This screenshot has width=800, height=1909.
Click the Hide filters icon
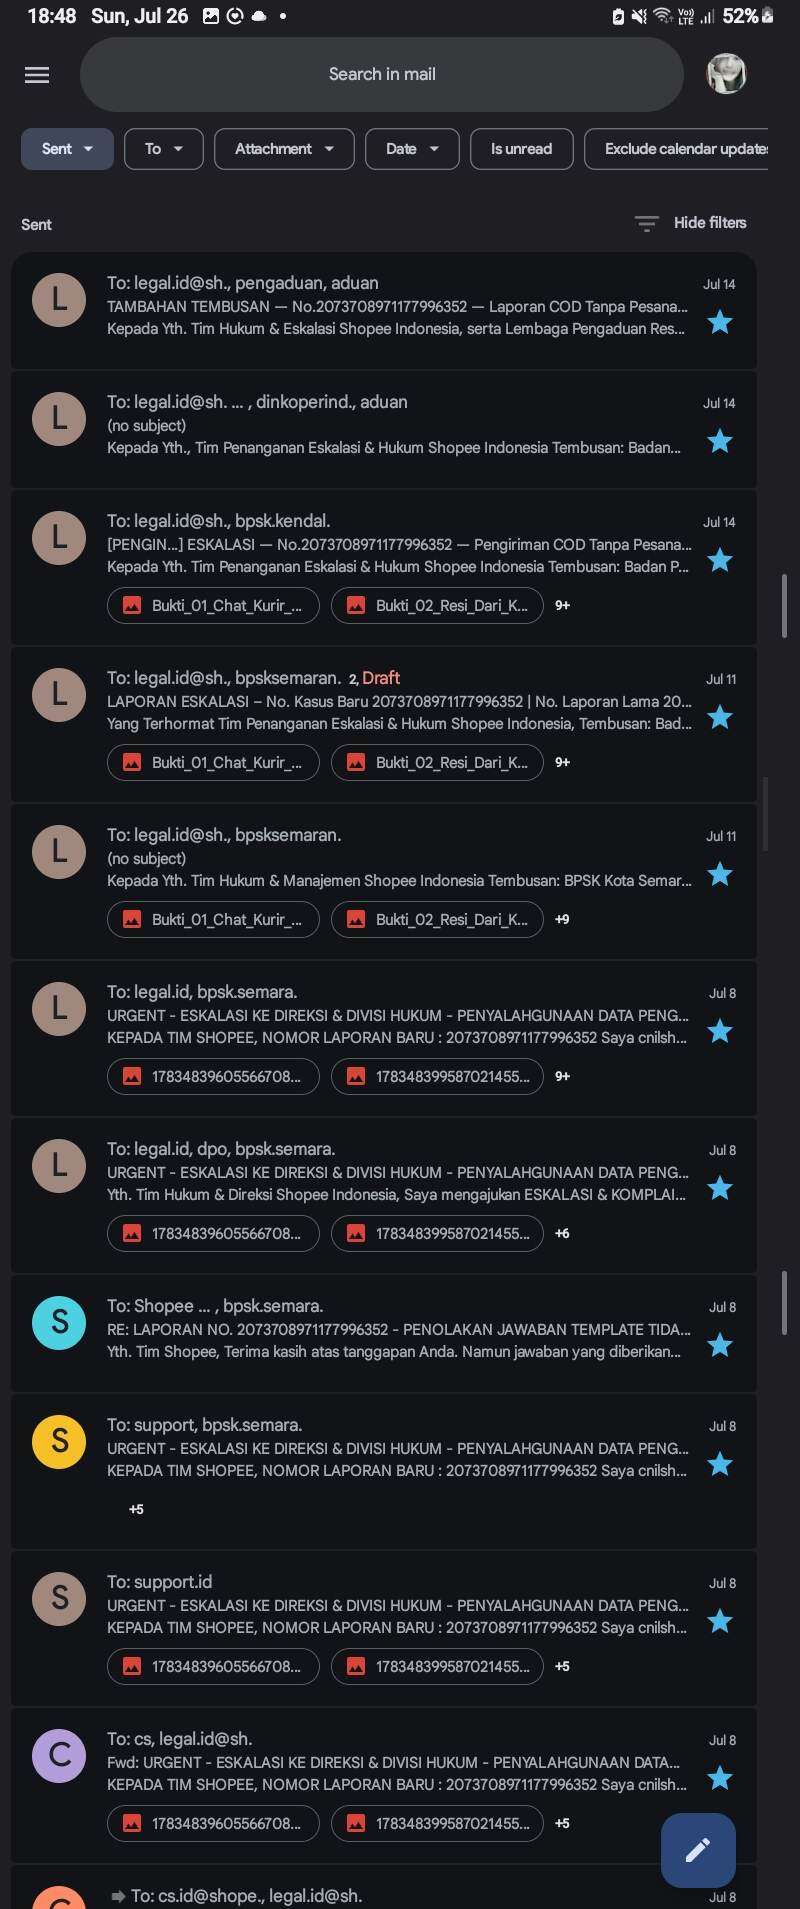click(x=647, y=223)
